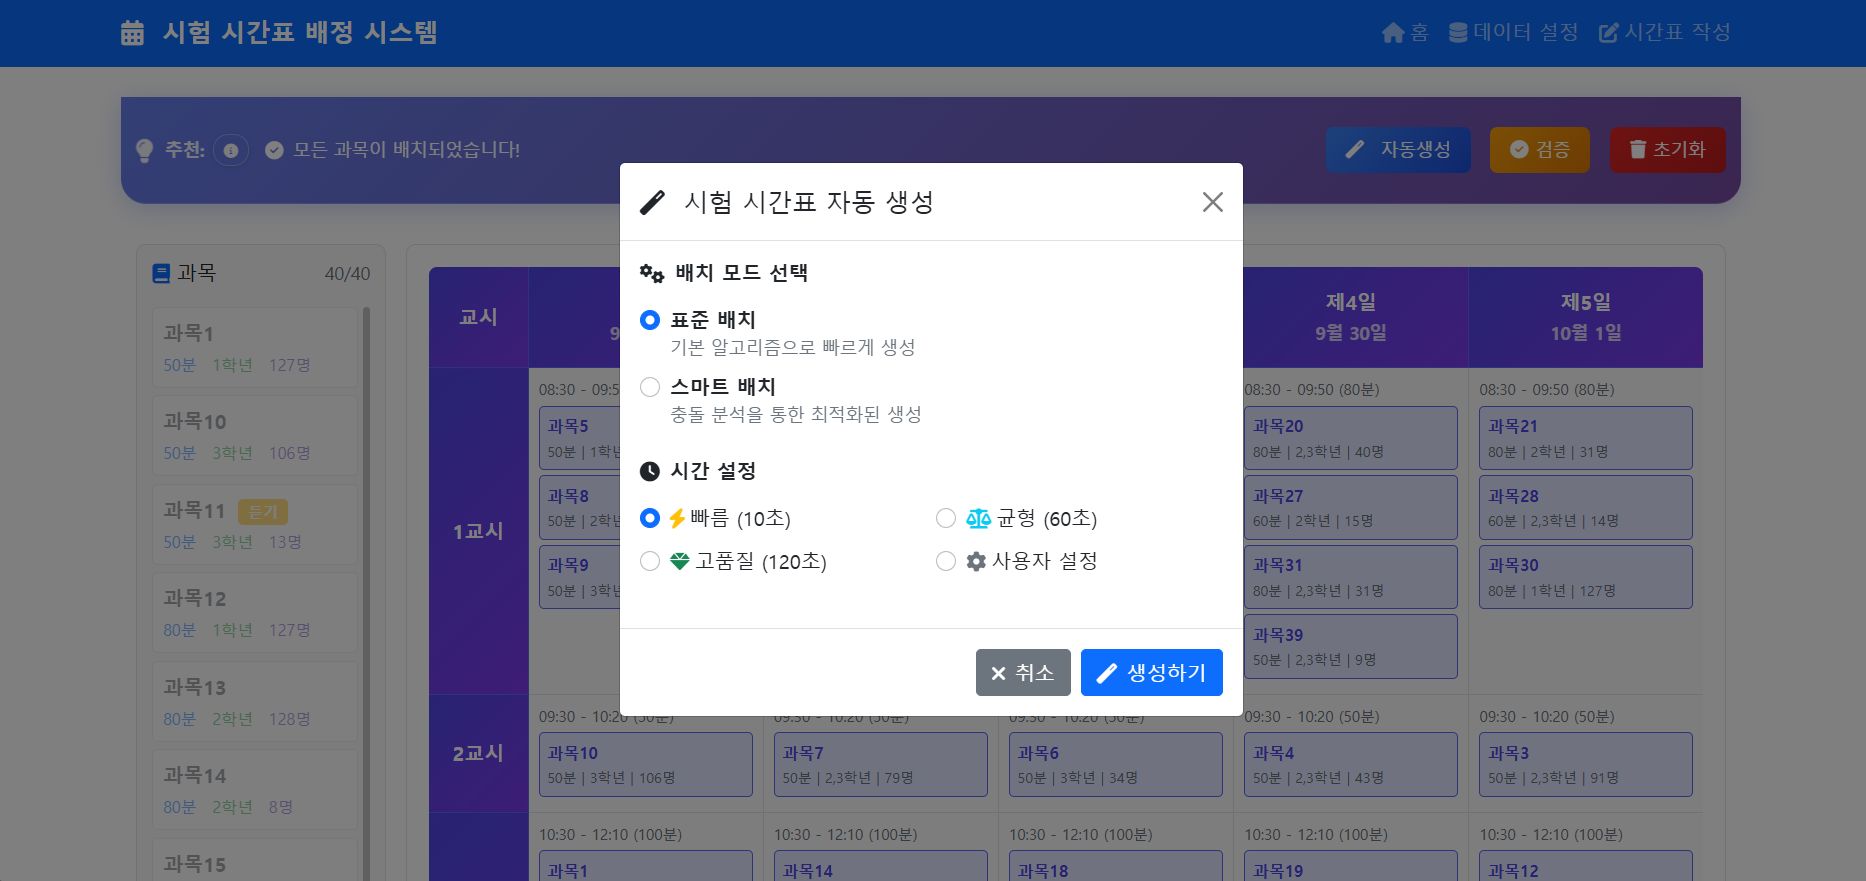
Task: Click the check circle icon on 검증
Action: (x=1519, y=149)
